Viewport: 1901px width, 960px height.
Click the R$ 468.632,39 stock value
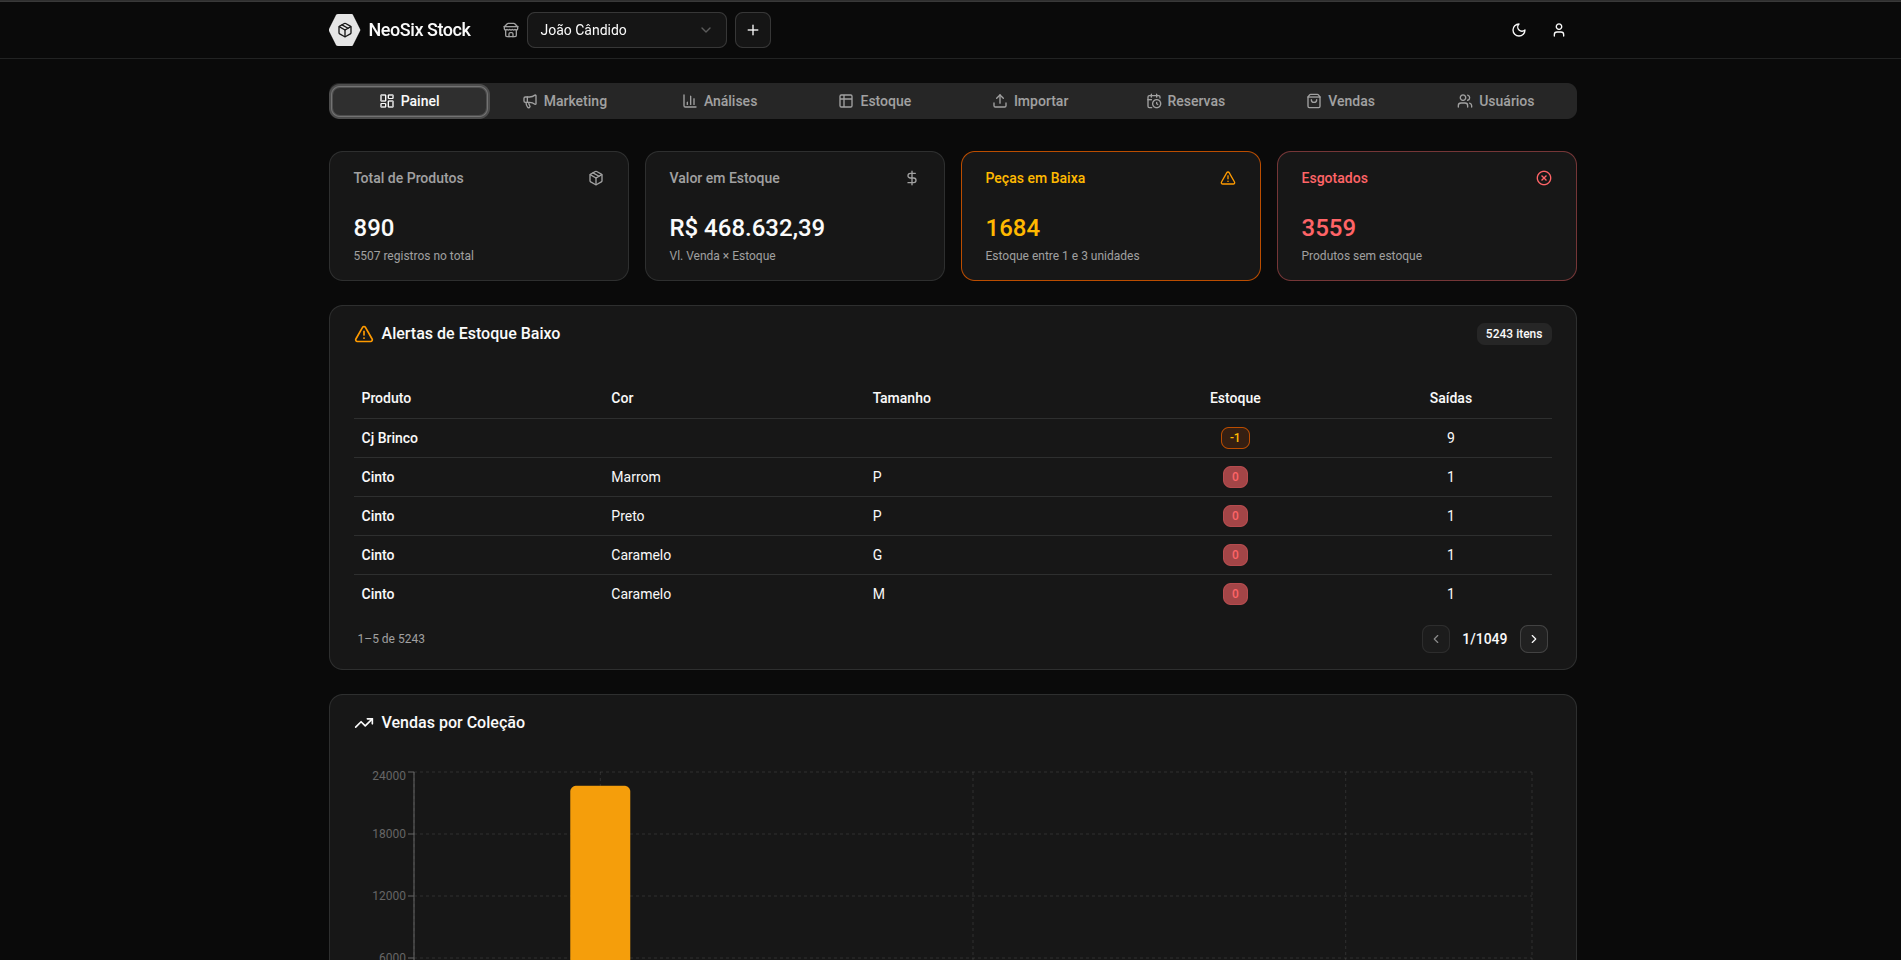tap(747, 228)
